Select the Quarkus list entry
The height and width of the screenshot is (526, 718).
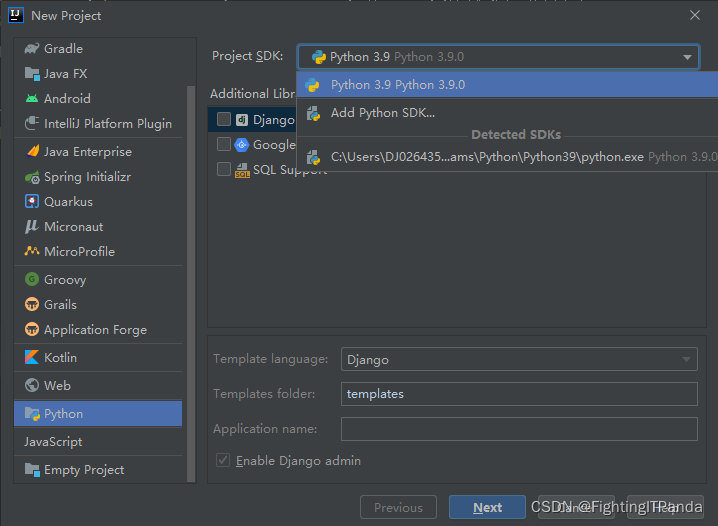coord(98,202)
